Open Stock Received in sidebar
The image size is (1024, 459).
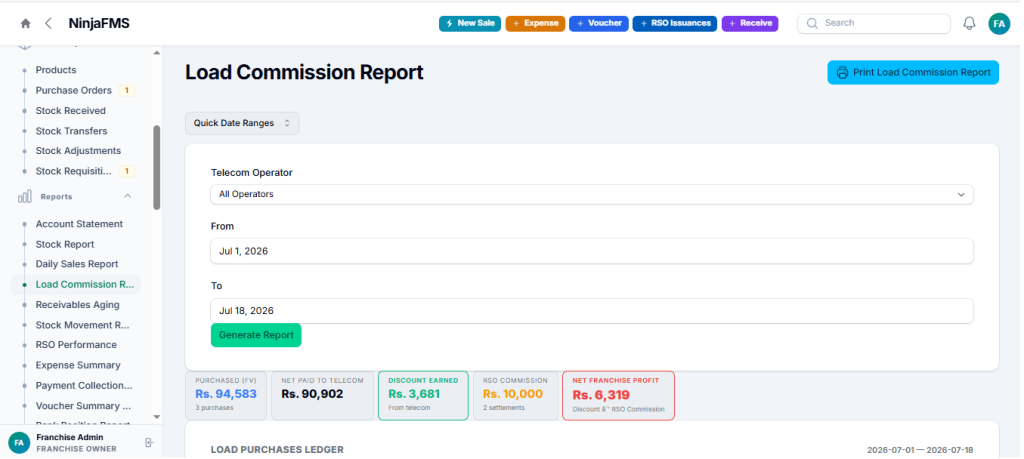pyautogui.click(x=71, y=111)
